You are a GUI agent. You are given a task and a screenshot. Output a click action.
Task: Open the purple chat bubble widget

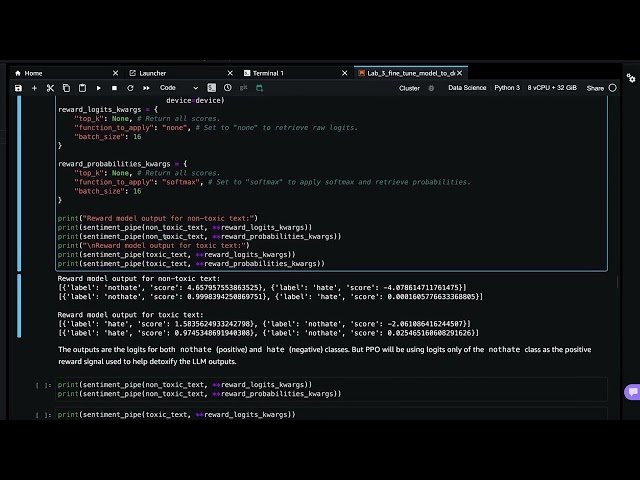click(x=632, y=392)
